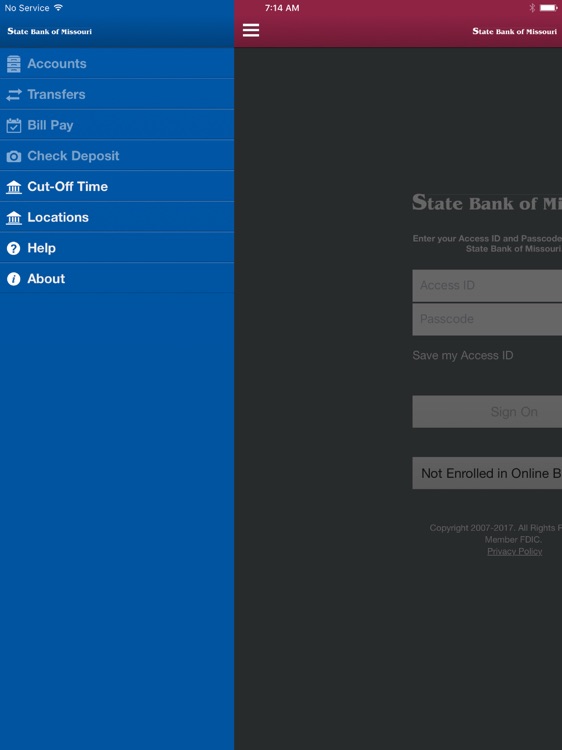Open Cut-Off Time from the menu
Viewport: 562px width, 750px height.
[x=117, y=186]
